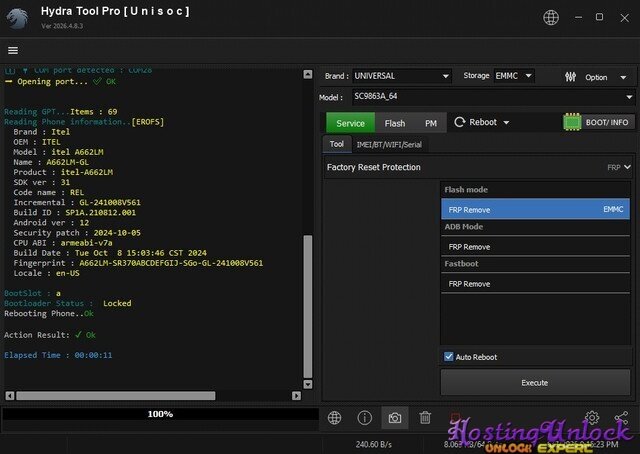Click the log line 'Model : itel A662LM'
This screenshot has height=454, width=640.
58,152
